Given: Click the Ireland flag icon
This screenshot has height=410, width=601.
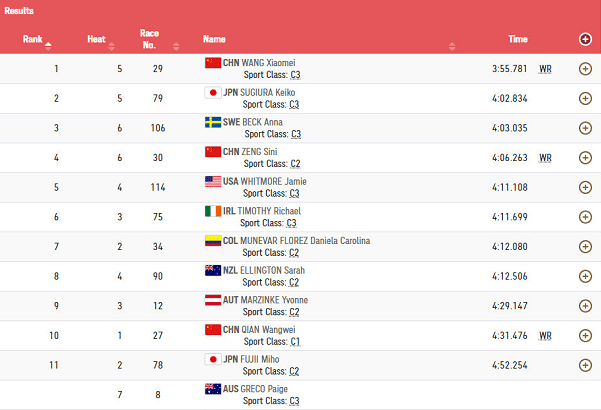Looking at the screenshot, I should point(212,211).
